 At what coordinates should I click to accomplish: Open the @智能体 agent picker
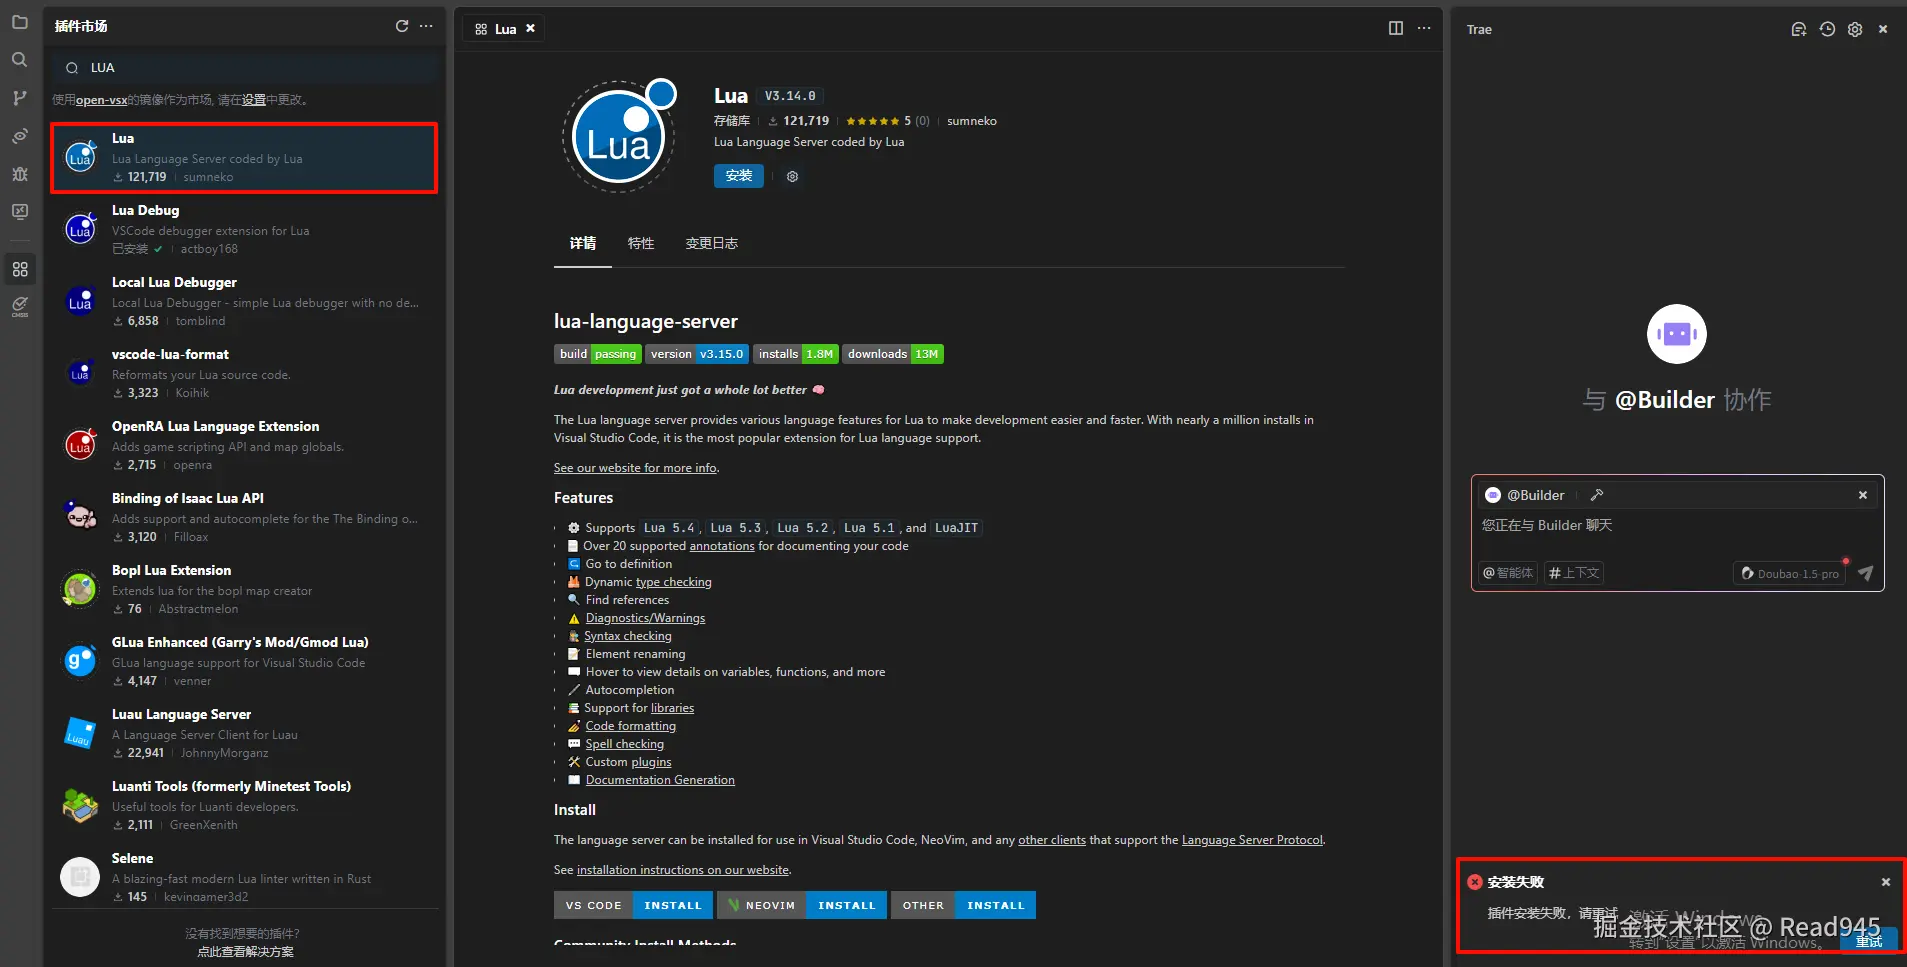(1508, 573)
